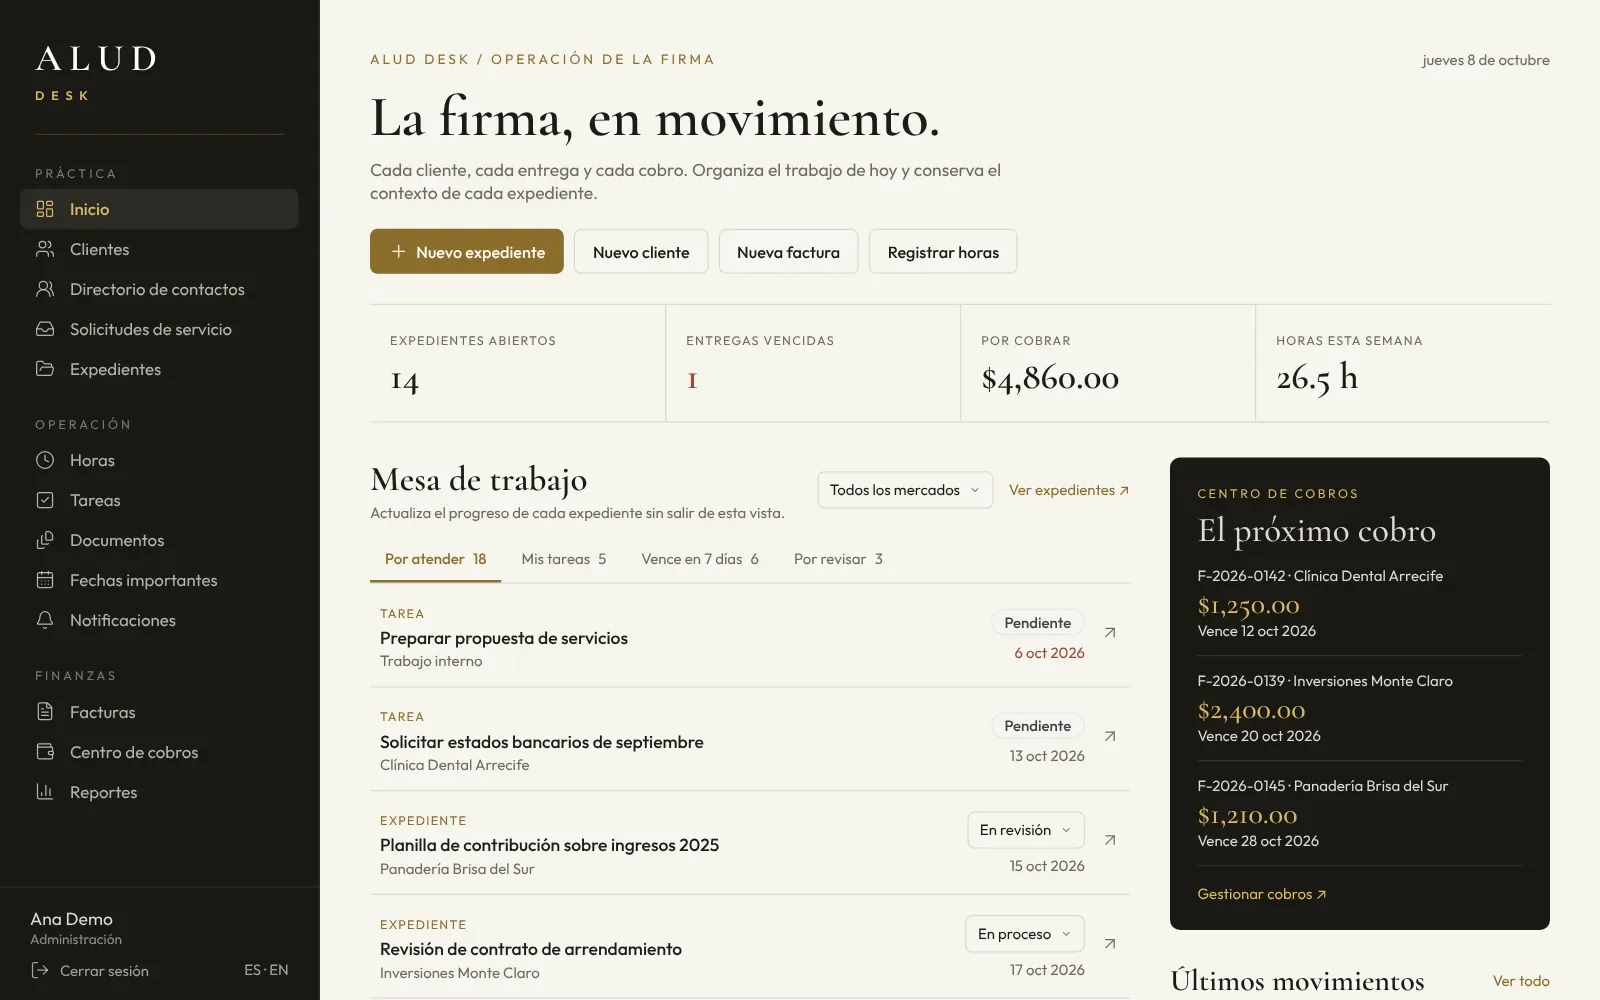Switch language to ES

(252, 970)
